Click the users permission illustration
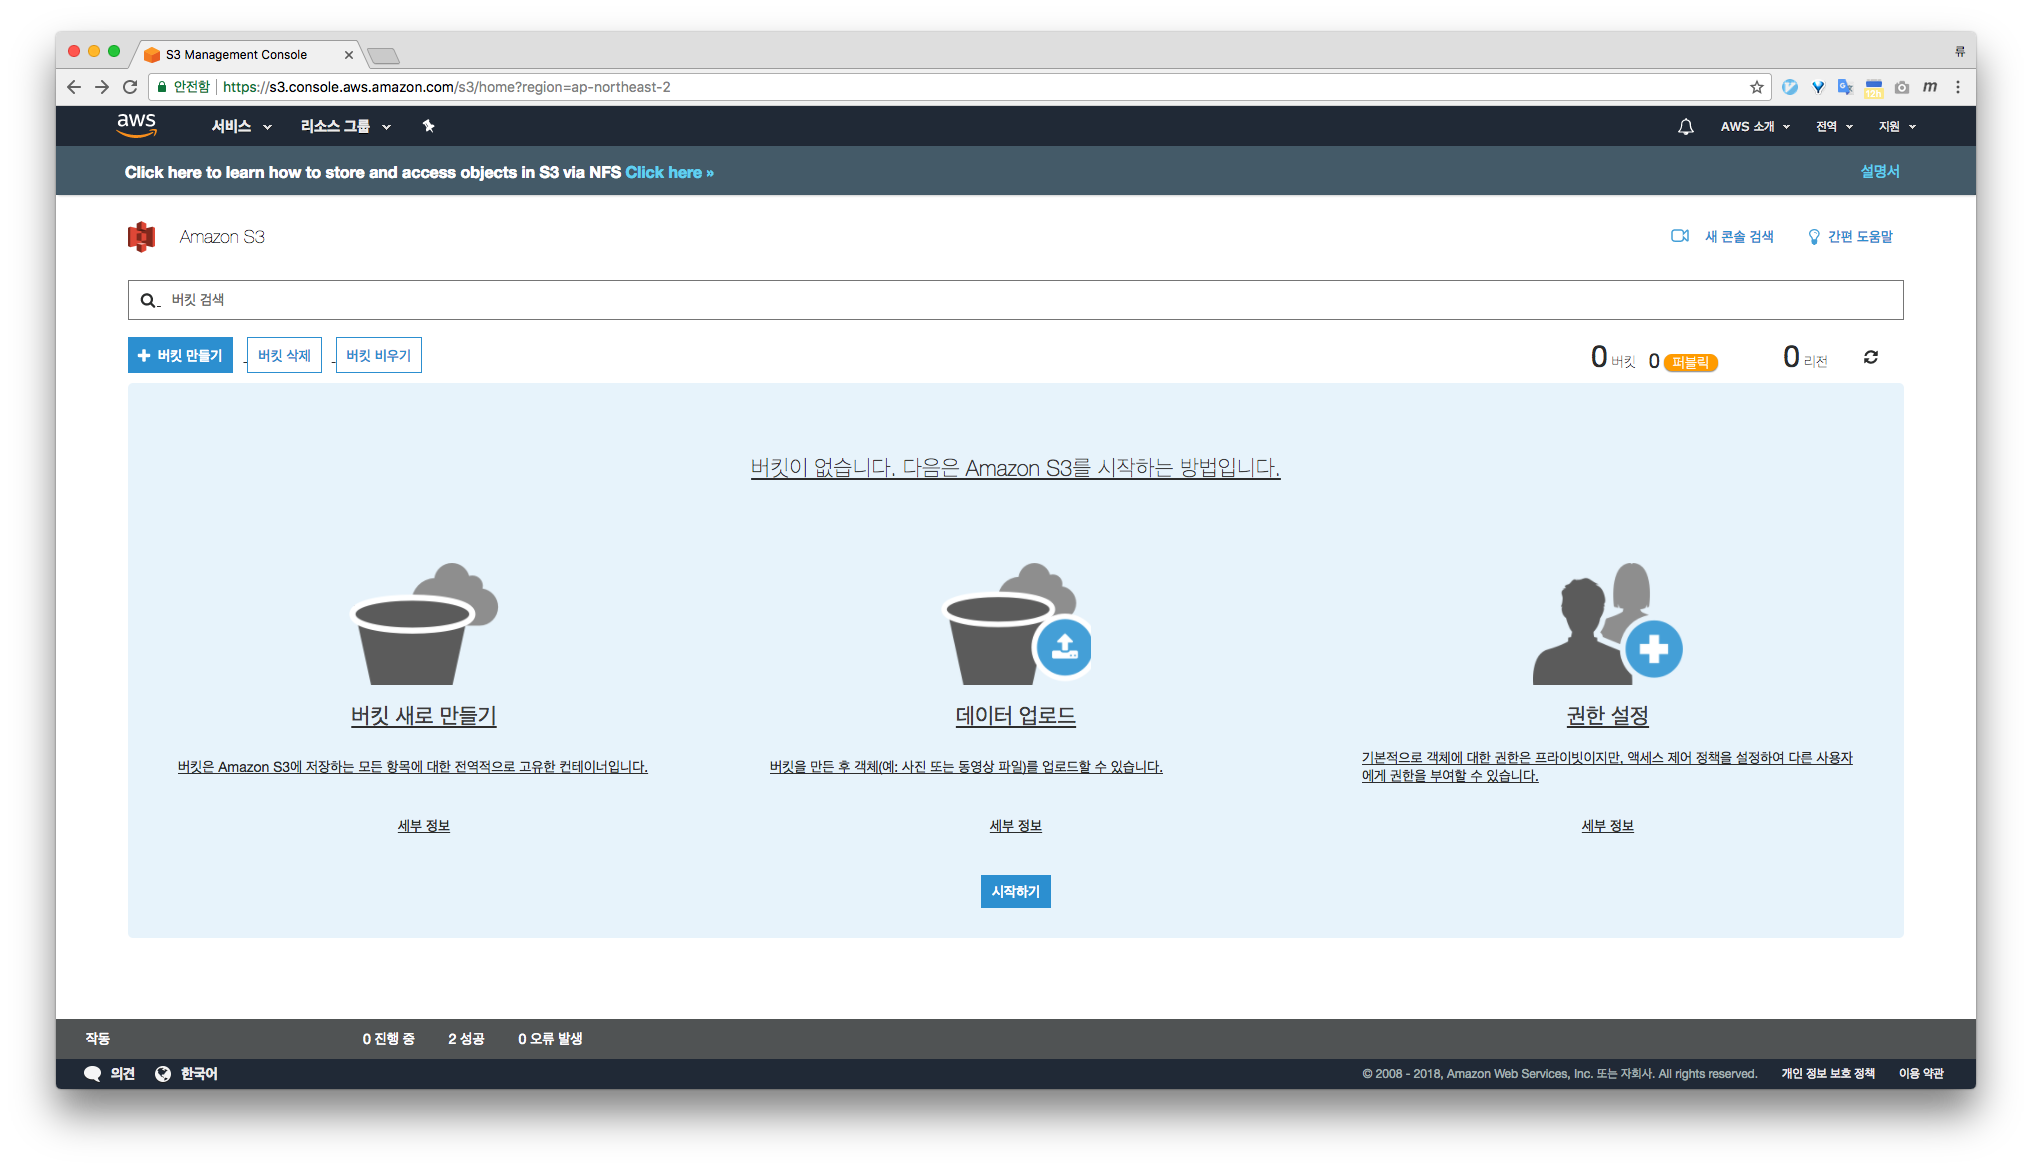 (x=1607, y=624)
